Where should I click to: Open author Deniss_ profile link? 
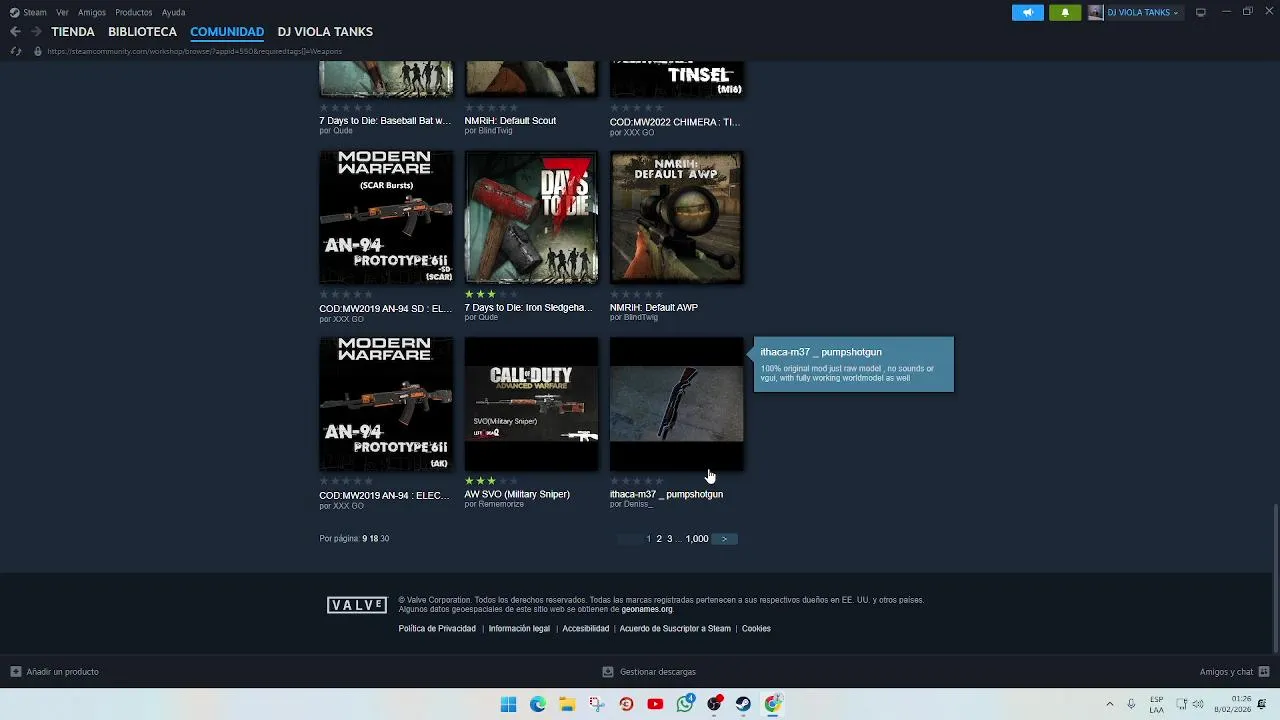pyautogui.click(x=637, y=505)
